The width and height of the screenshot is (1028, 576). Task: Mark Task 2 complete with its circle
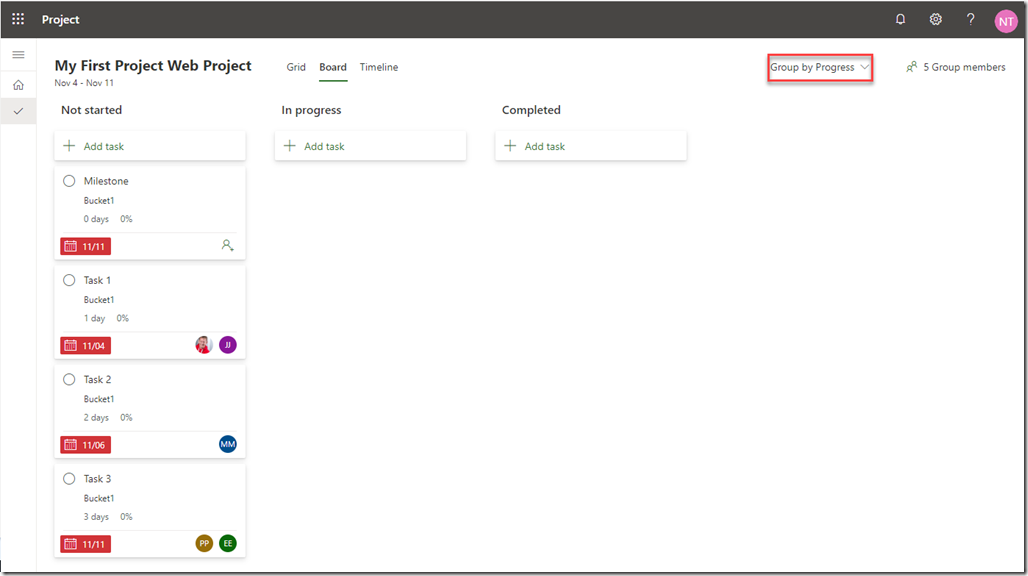69,379
